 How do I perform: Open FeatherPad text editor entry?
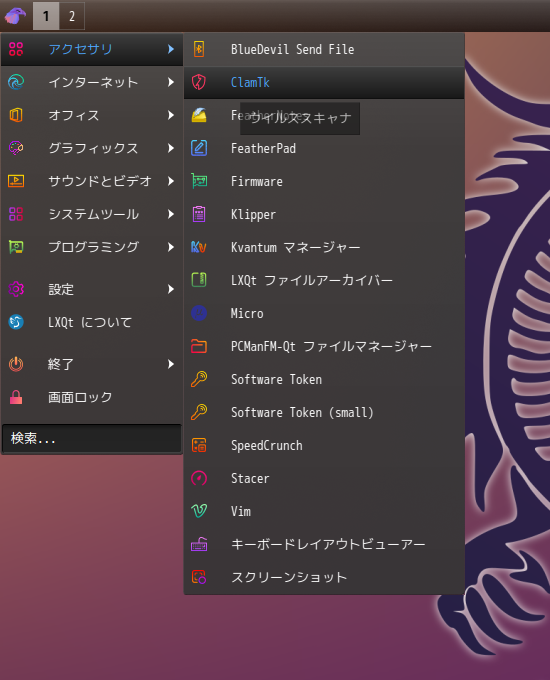pos(324,148)
